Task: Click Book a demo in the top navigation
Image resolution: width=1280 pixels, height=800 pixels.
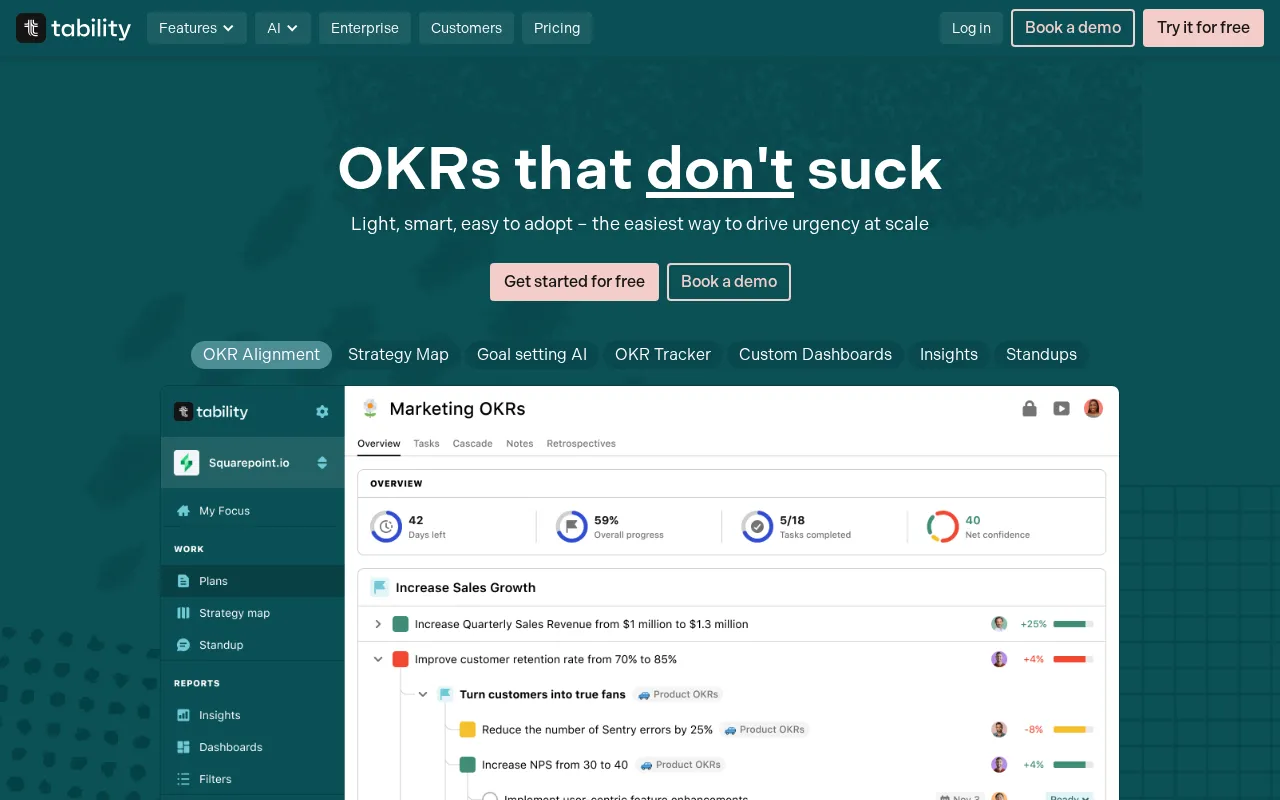Action: click(1073, 28)
